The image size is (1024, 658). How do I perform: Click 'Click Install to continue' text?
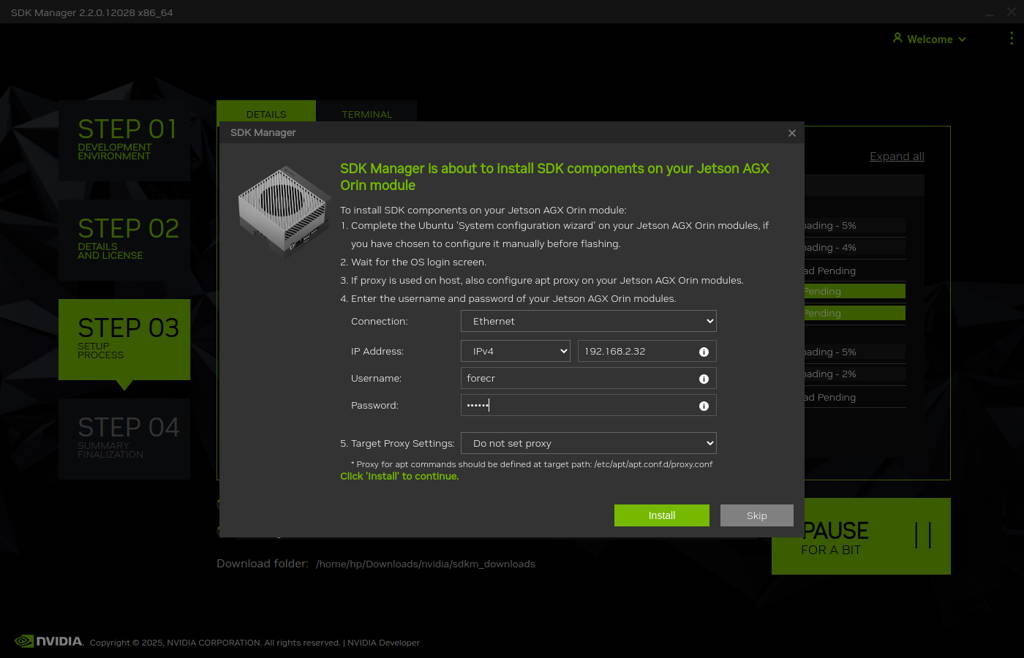399,477
